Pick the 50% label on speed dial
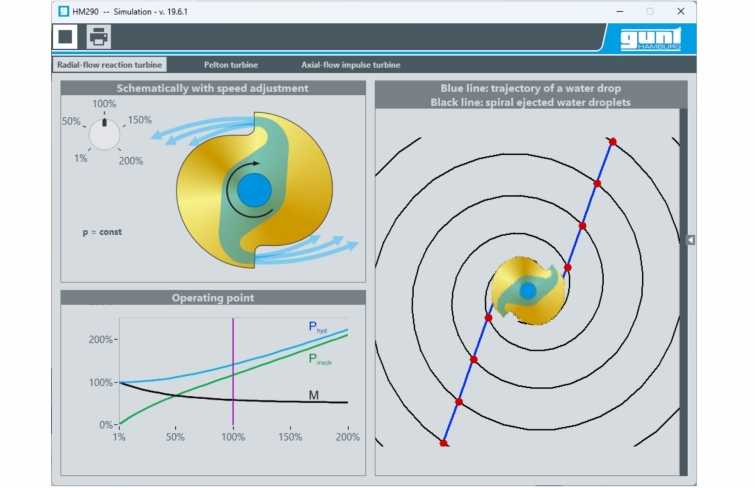755x488 pixels. coord(71,121)
